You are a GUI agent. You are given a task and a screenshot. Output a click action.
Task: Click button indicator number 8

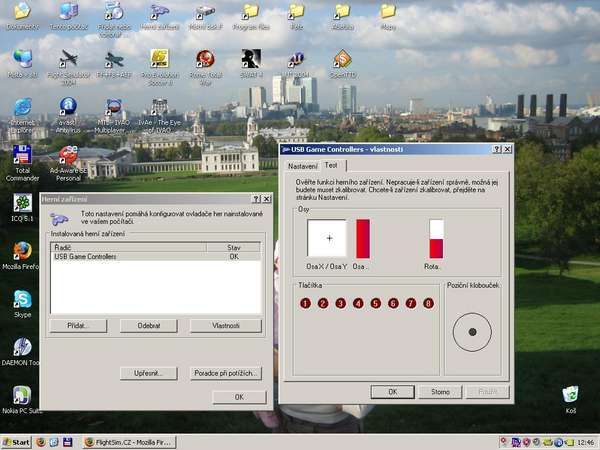(x=428, y=303)
